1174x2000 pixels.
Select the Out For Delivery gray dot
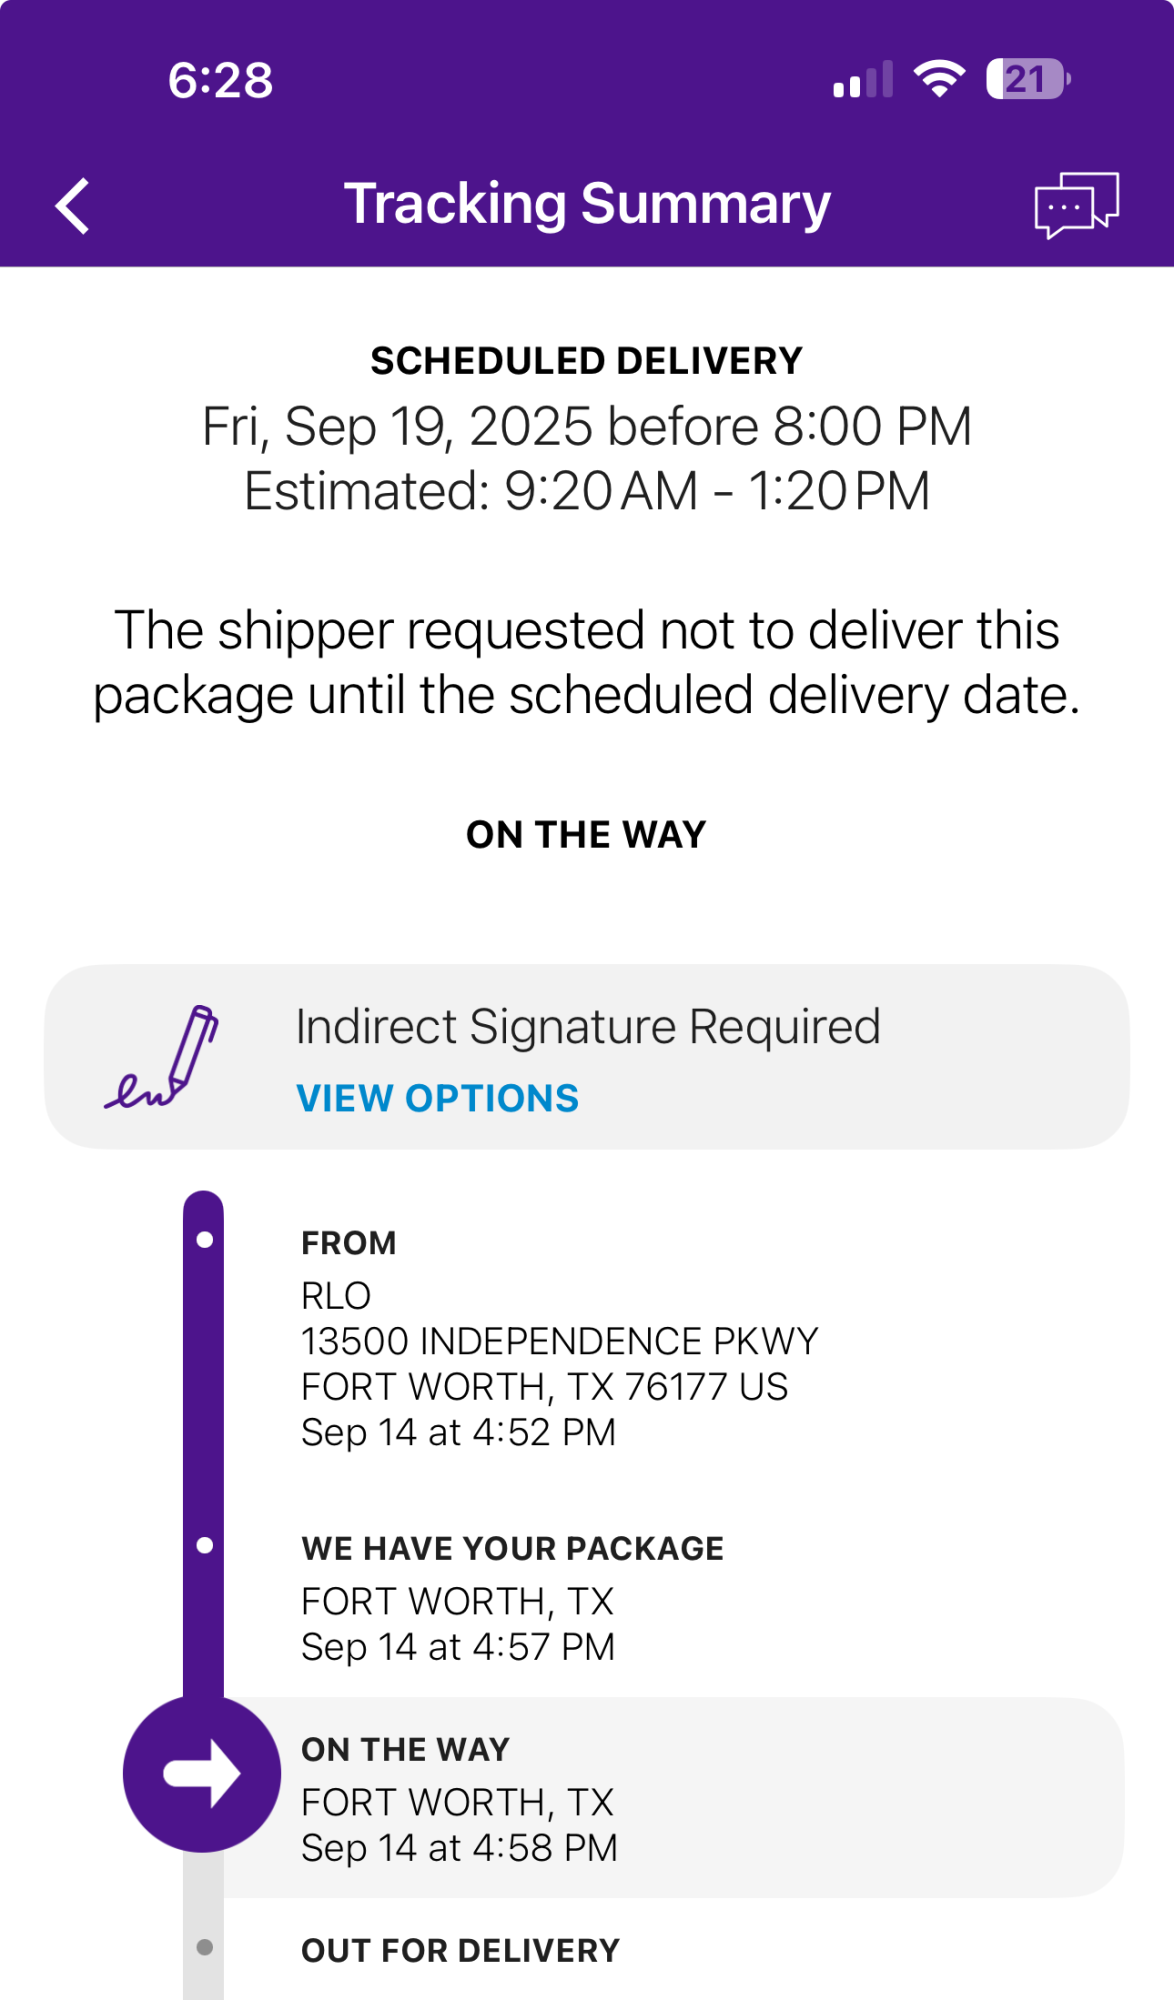tap(205, 1947)
